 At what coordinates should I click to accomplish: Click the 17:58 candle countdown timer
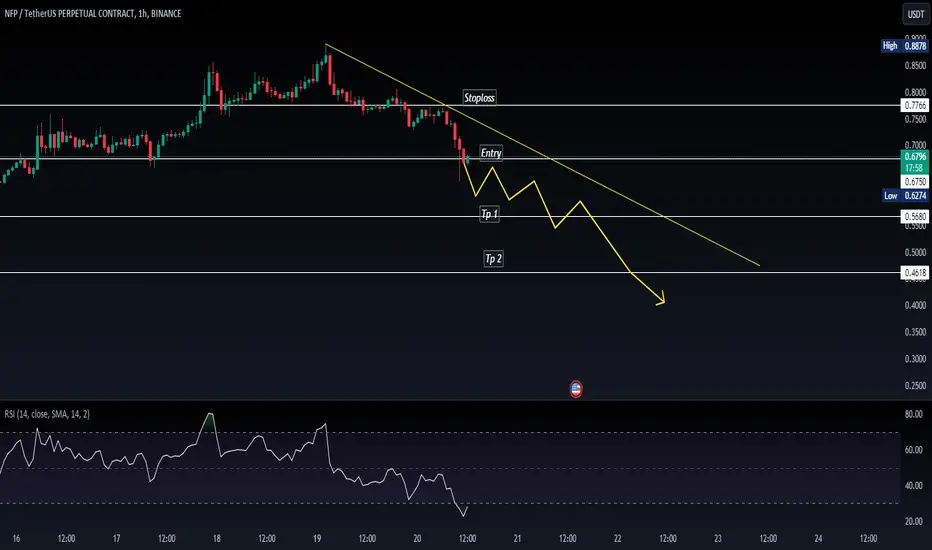[915, 168]
